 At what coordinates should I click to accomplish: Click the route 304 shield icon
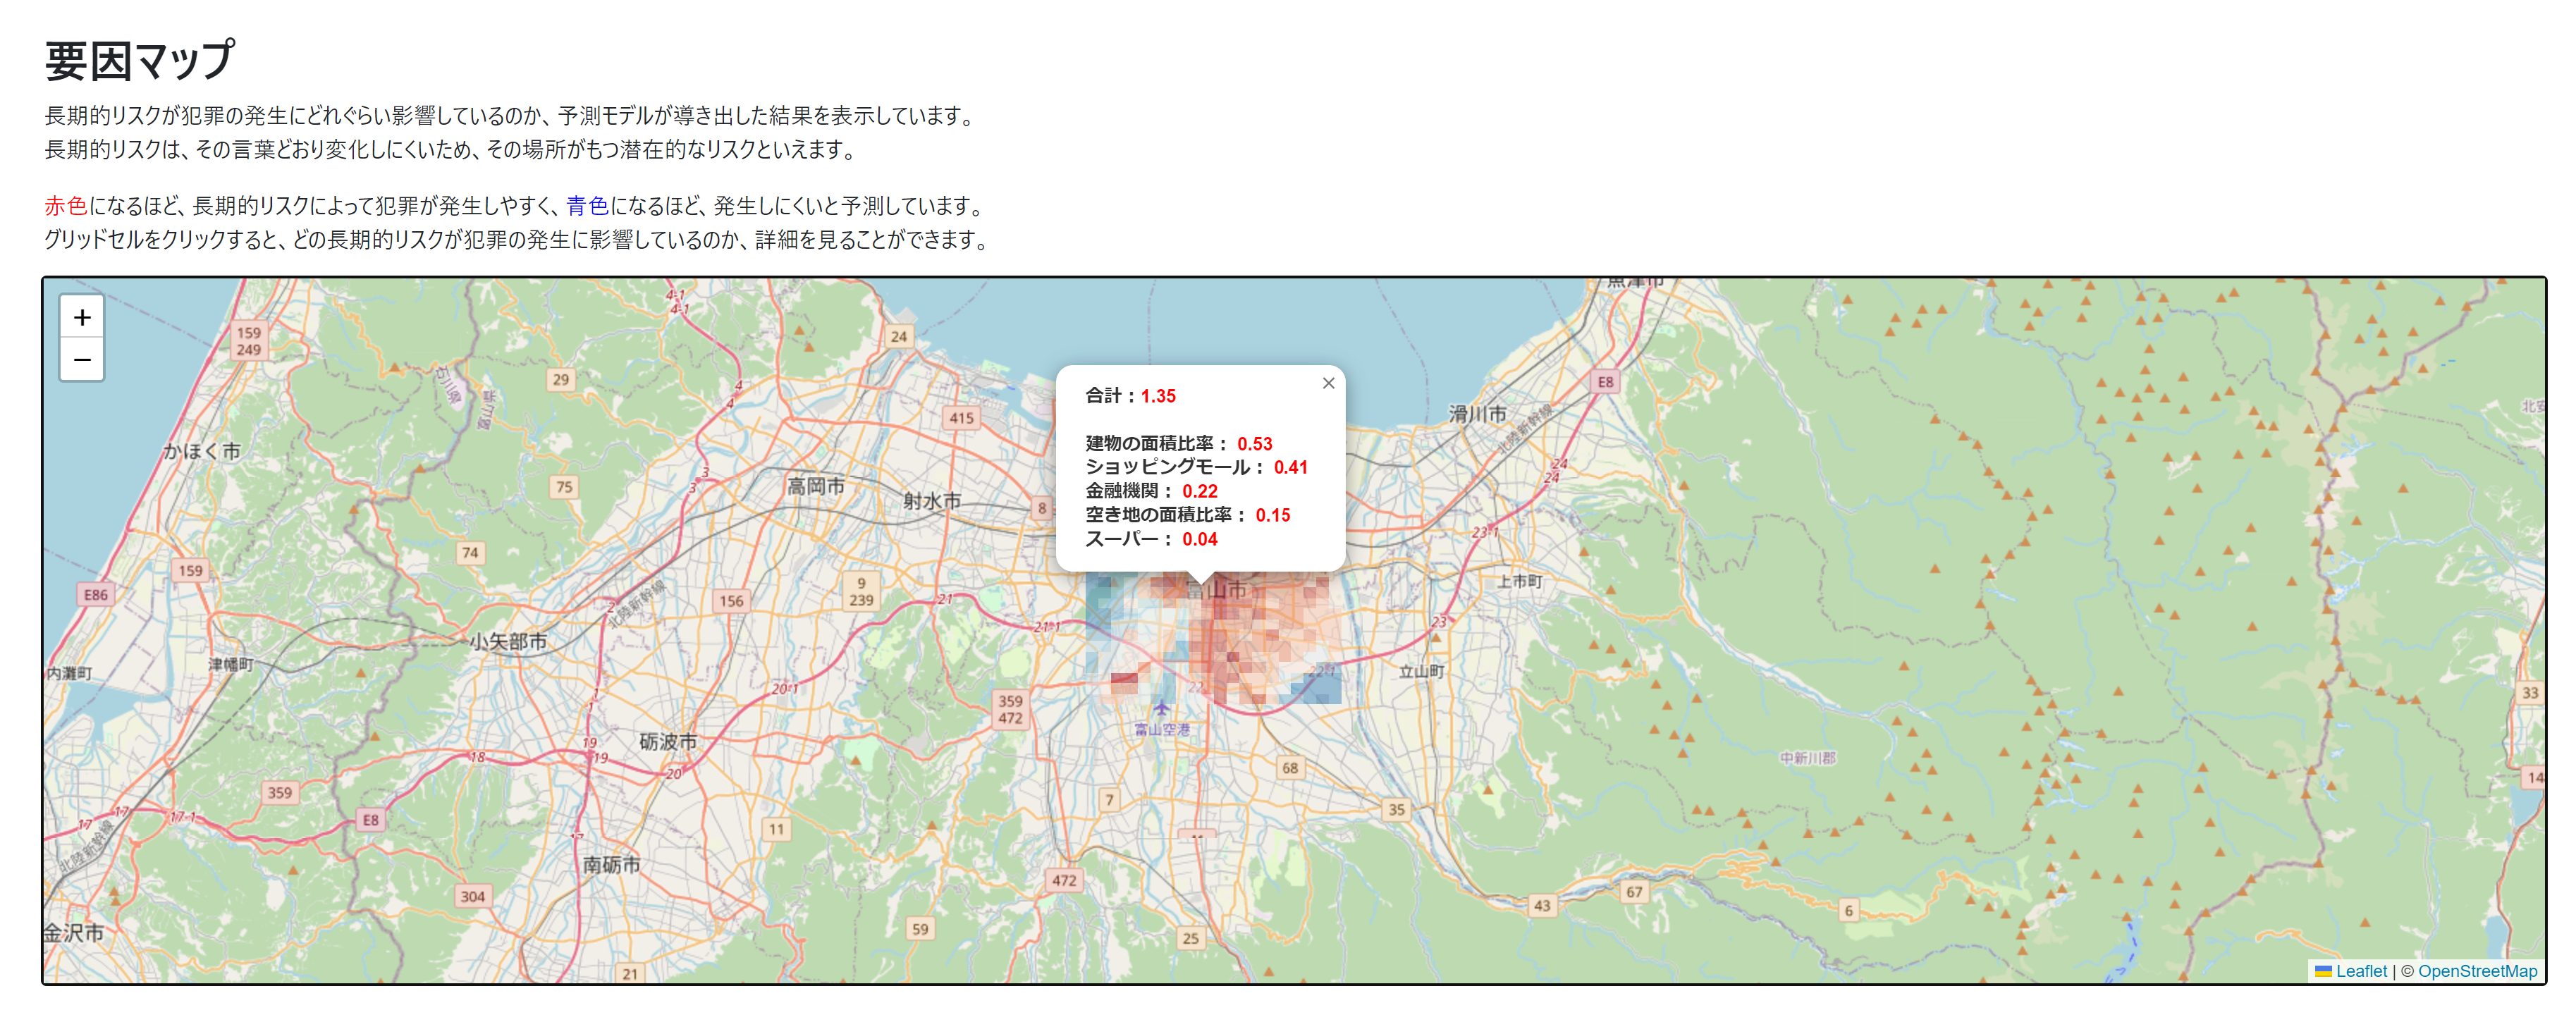472,896
